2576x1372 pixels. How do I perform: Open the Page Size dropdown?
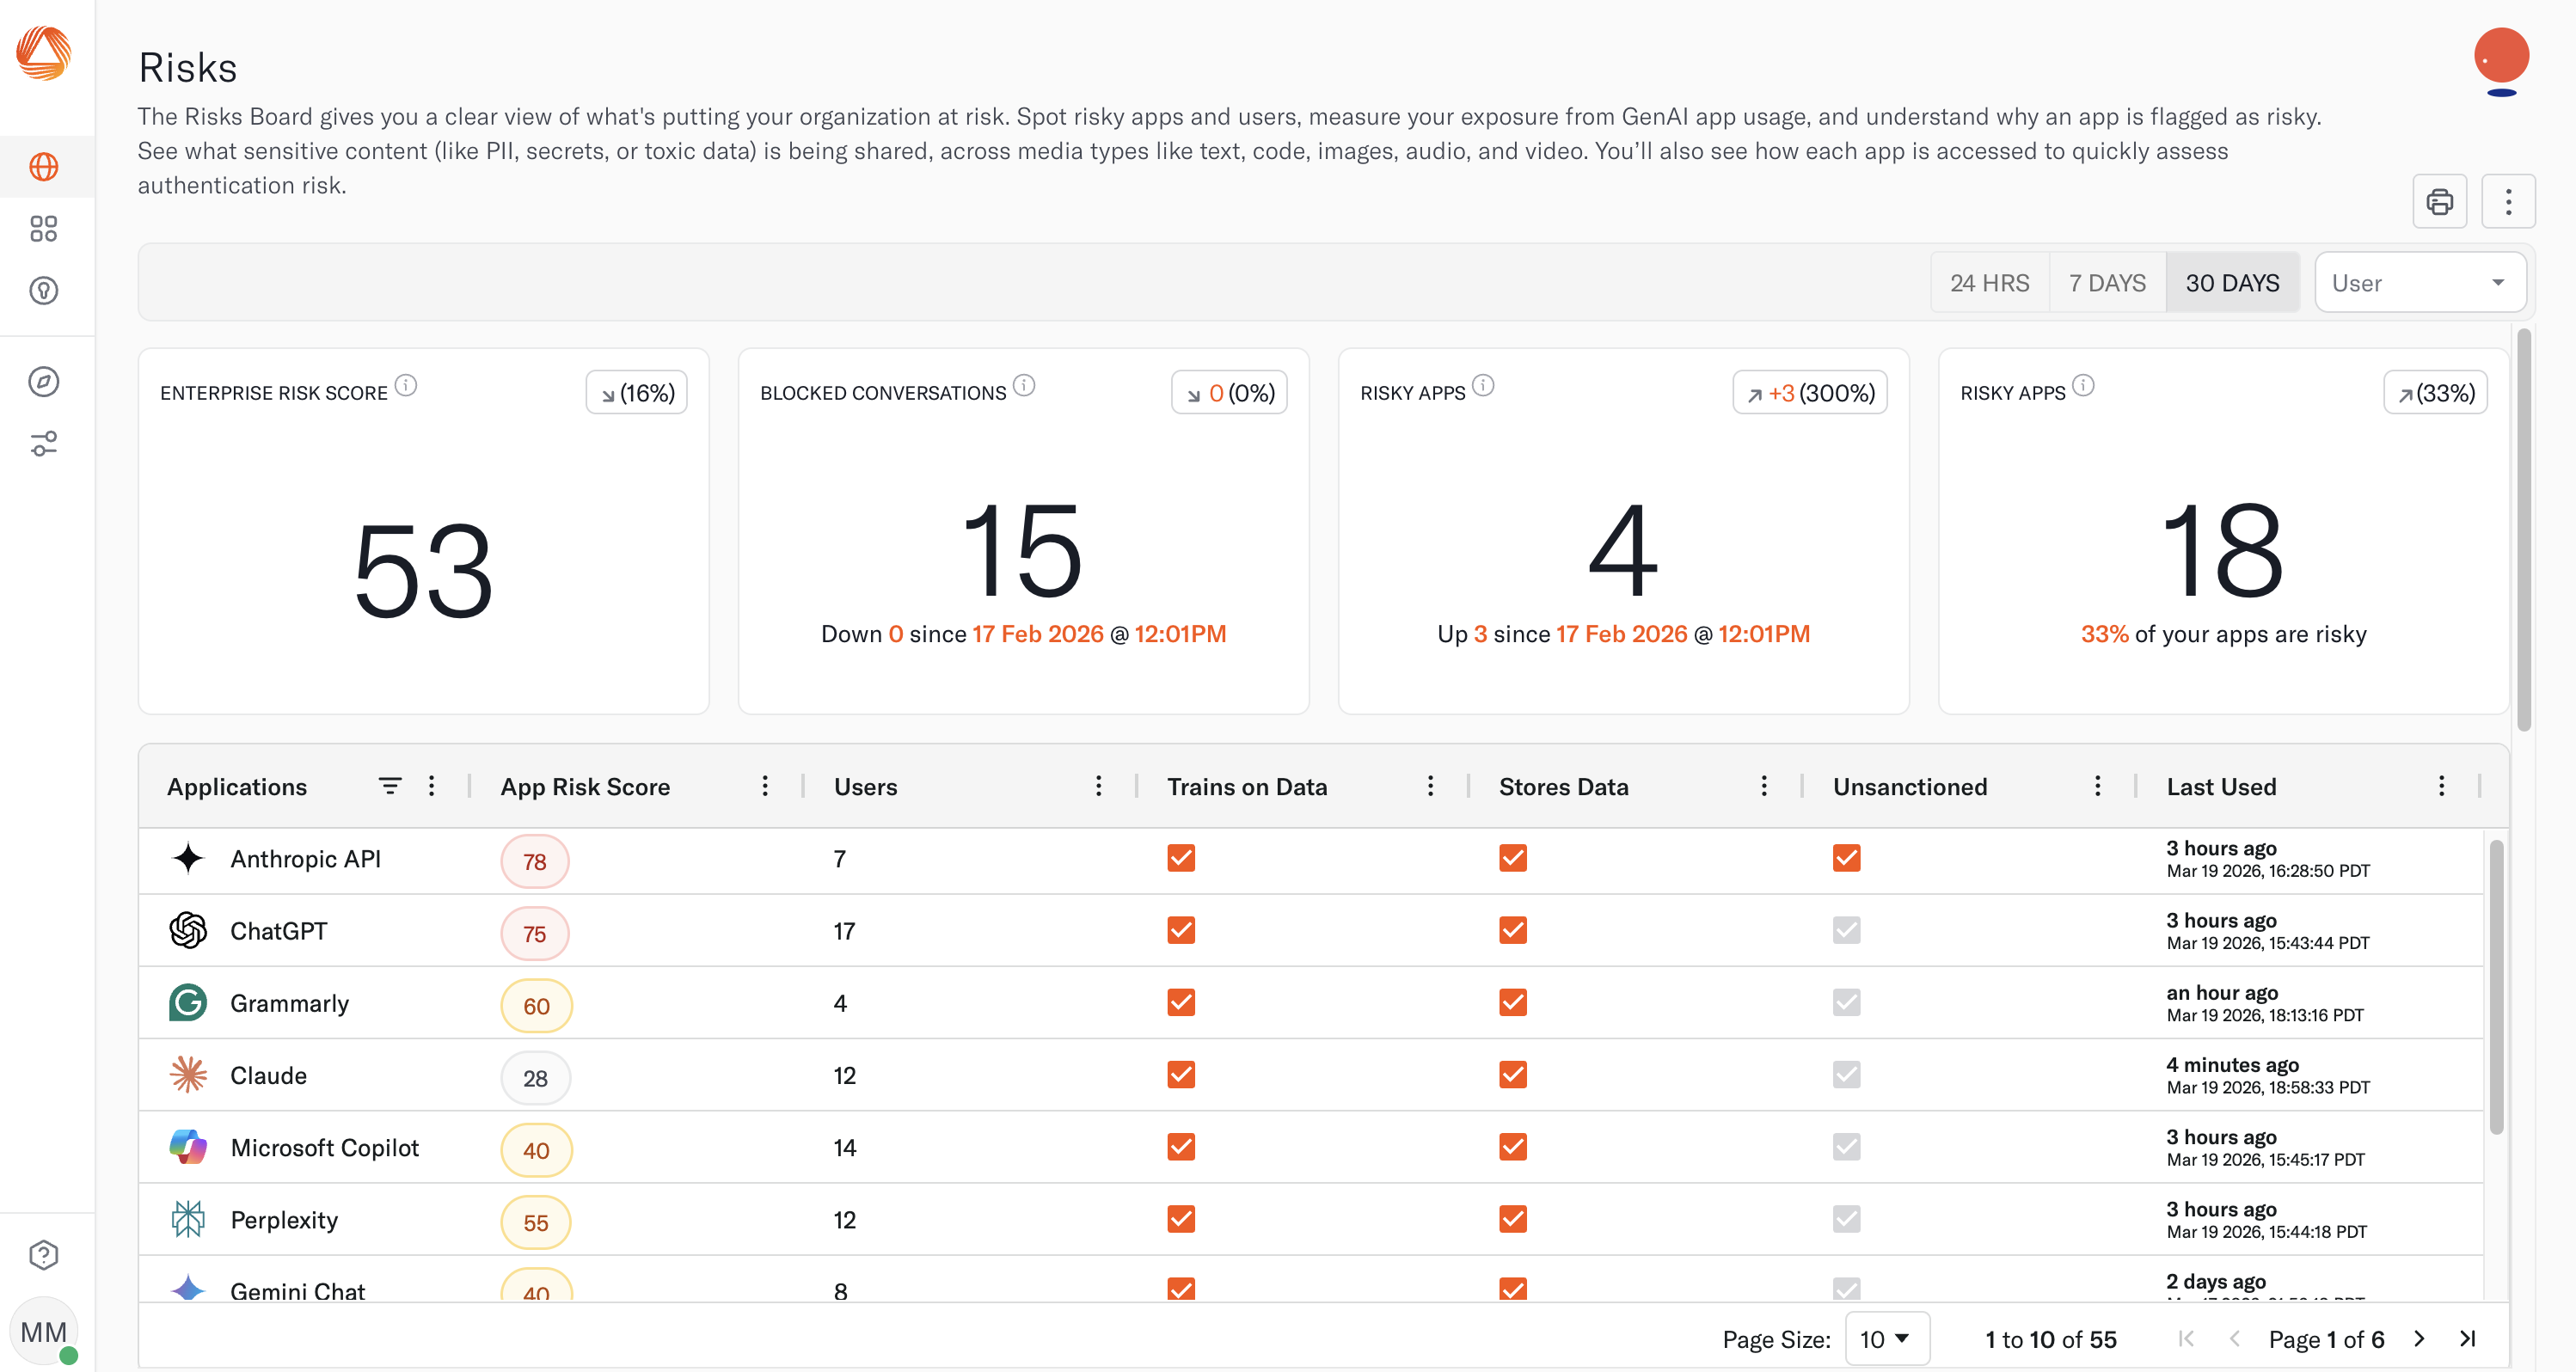click(x=1886, y=1338)
